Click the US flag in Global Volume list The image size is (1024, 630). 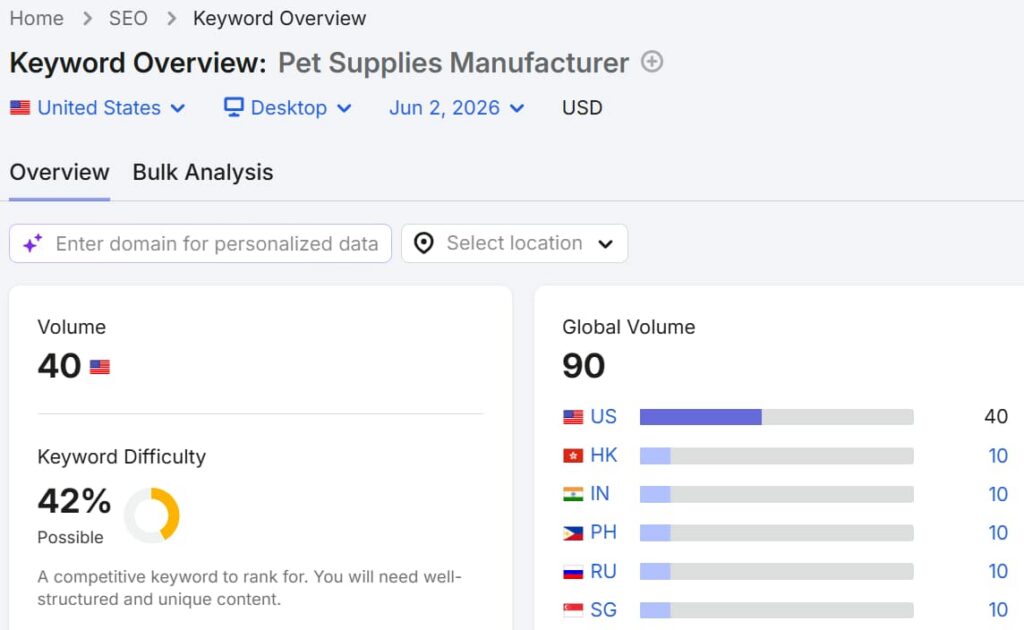click(x=573, y=417)
